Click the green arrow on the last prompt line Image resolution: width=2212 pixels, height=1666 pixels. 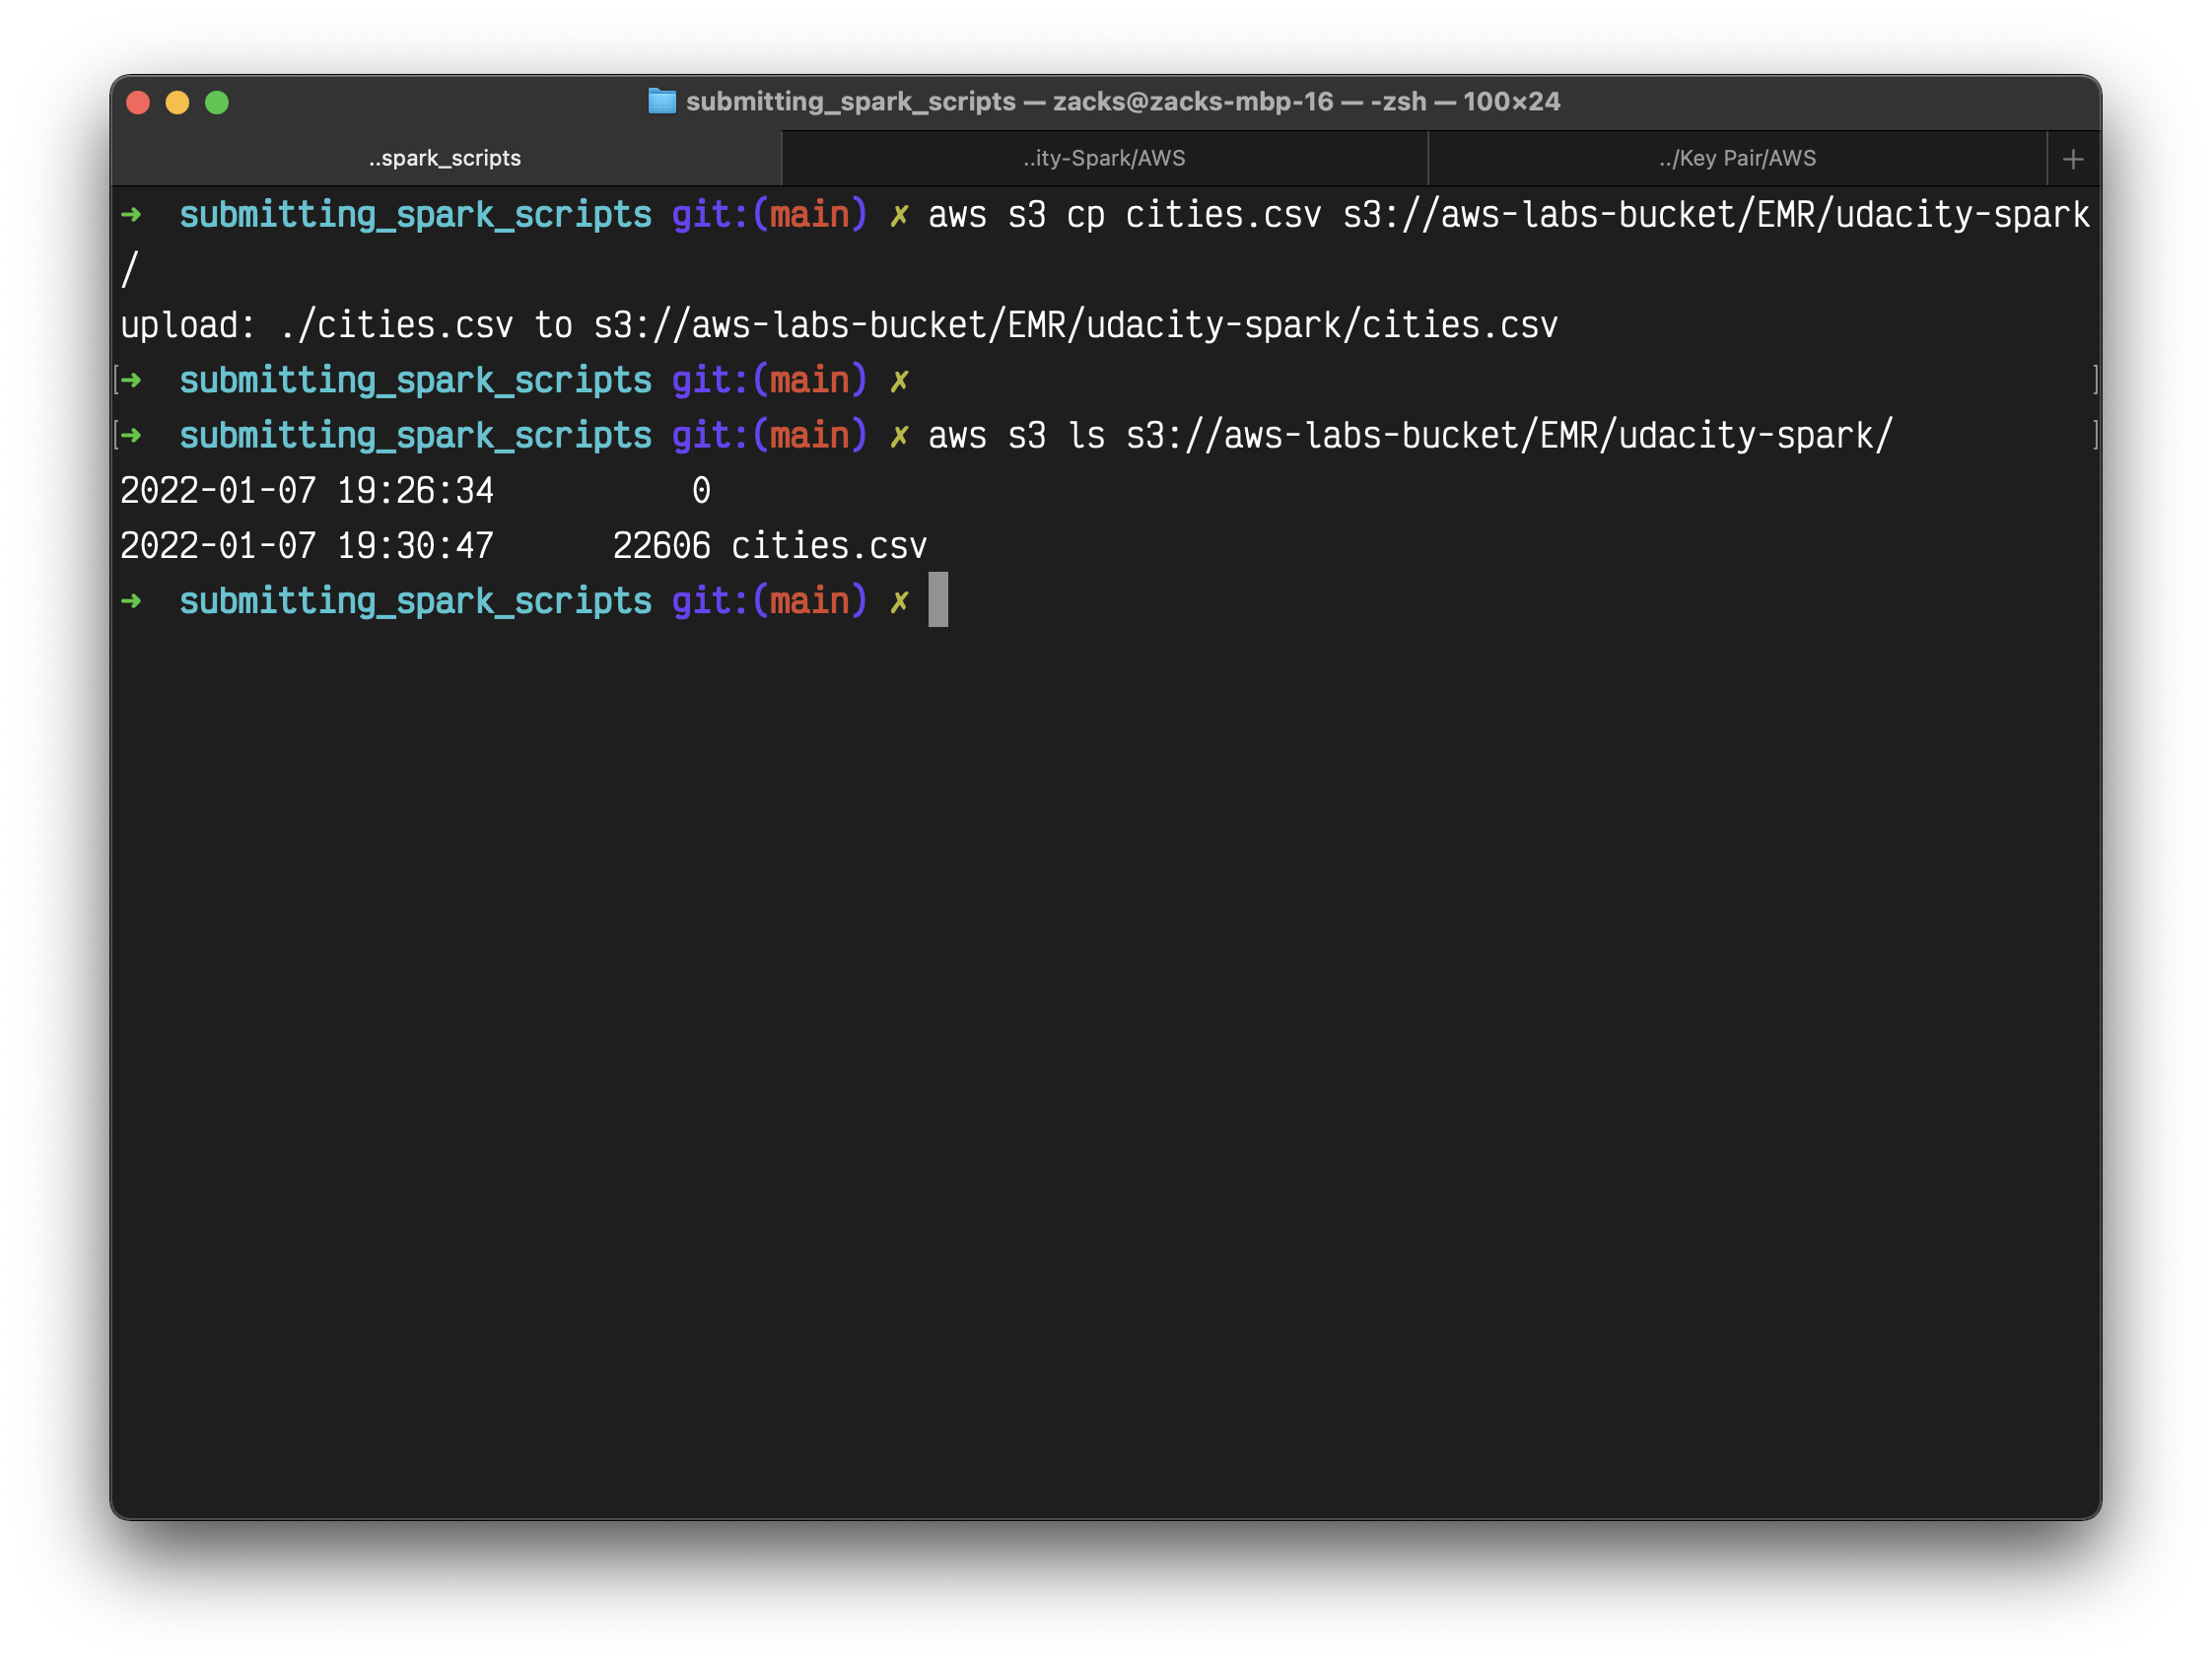[131, 600]
